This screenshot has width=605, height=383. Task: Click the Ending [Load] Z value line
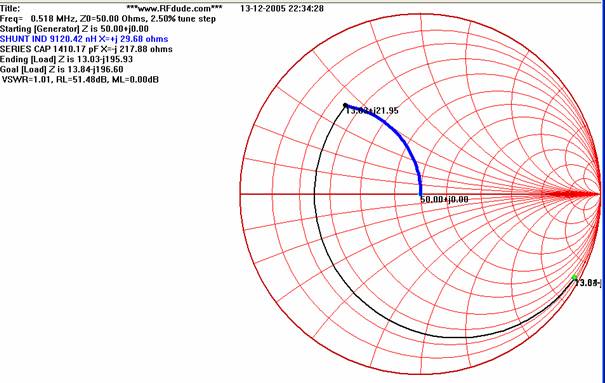pos(66,59)
